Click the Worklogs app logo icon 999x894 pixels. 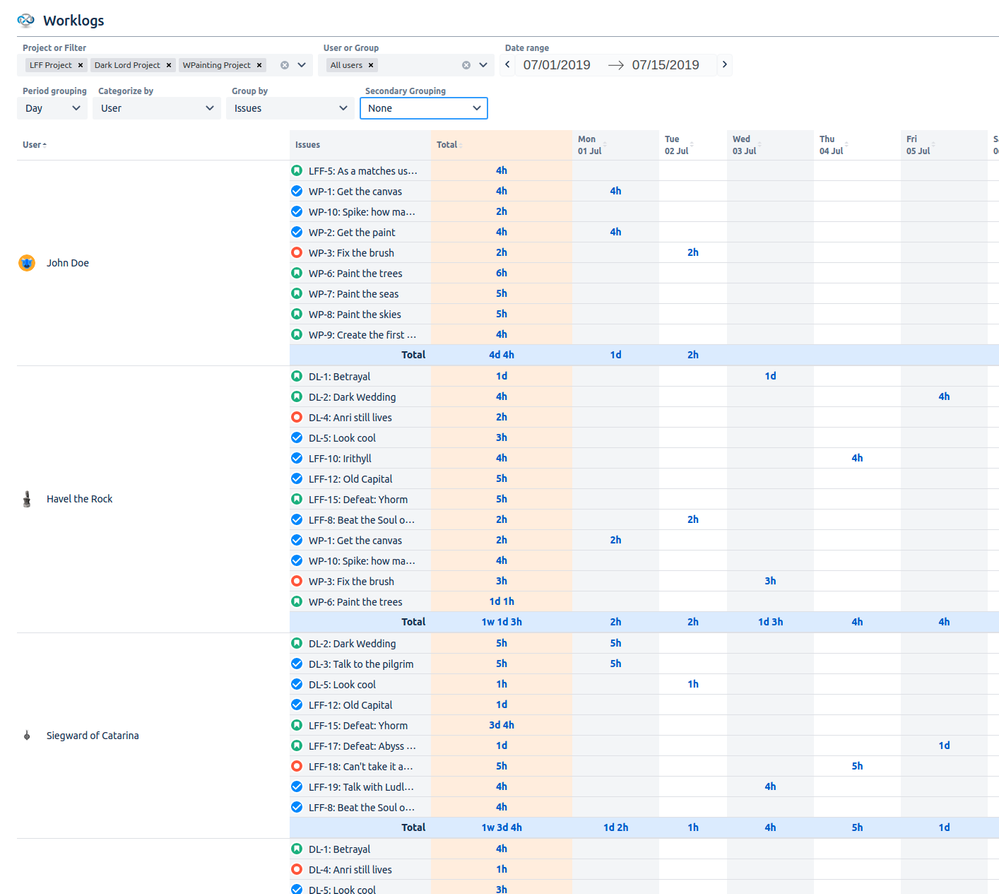pyautogui.click(x=25, y=20)
